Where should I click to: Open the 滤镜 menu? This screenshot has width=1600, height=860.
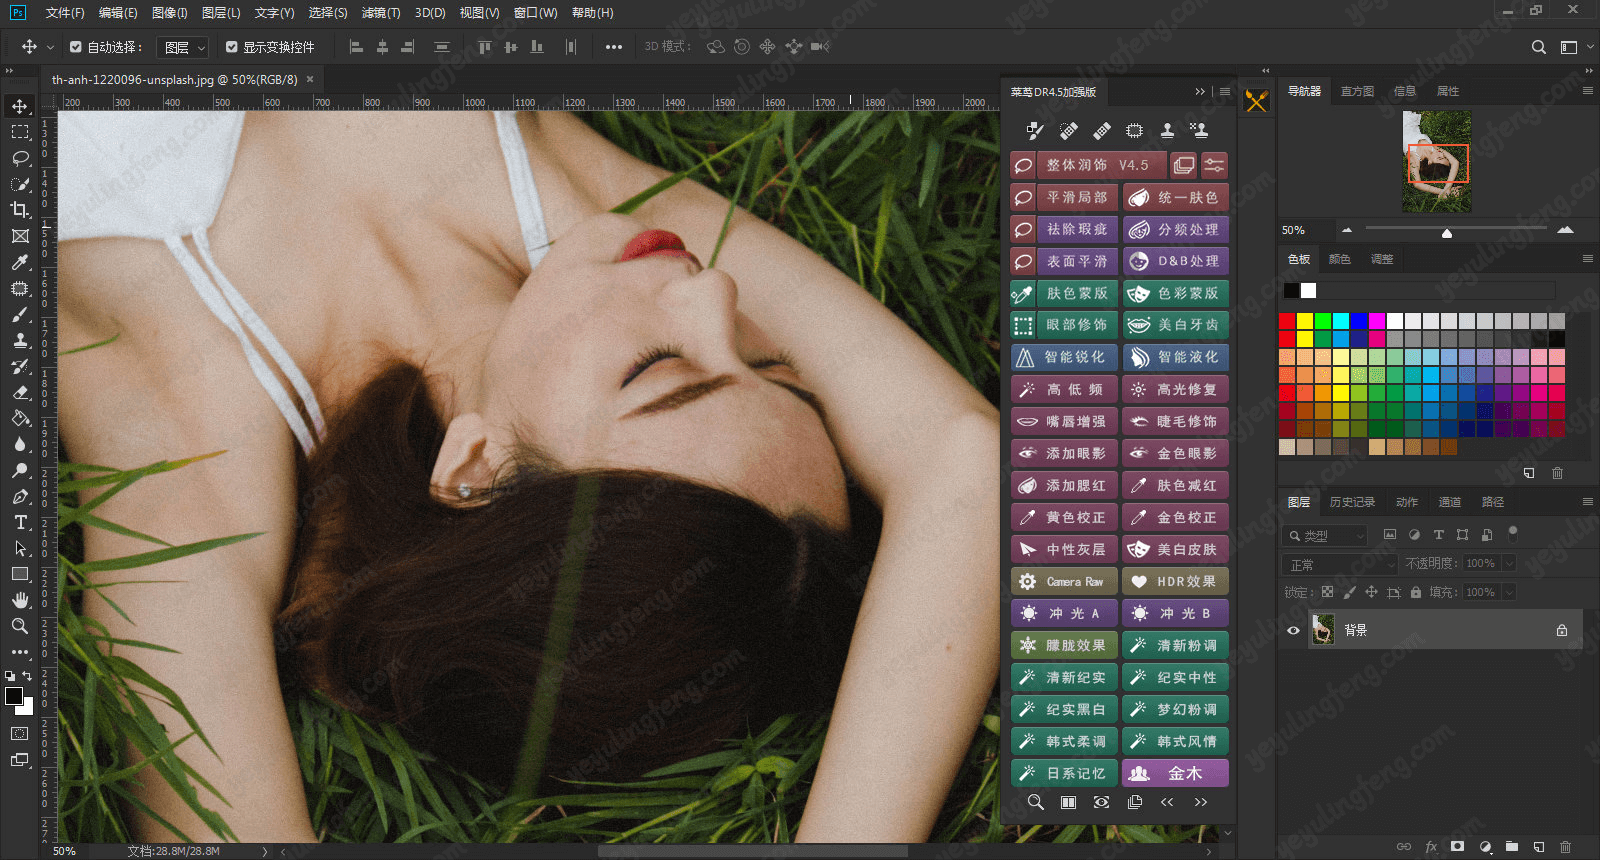coord(380,13)
